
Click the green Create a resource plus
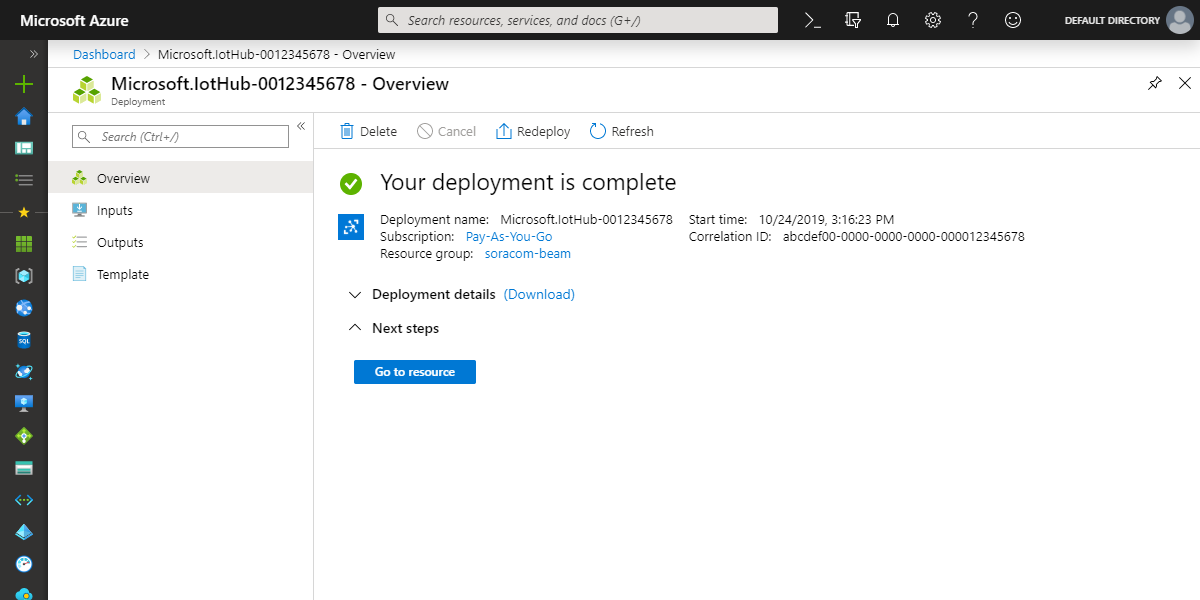(x=24, y=85)
